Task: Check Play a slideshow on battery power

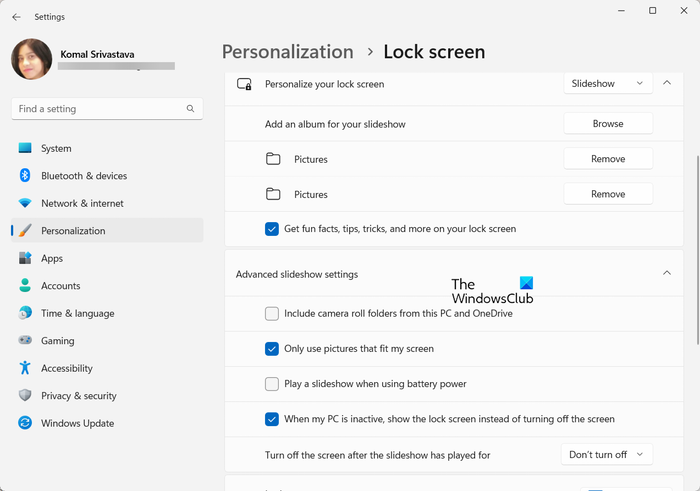Action: (x=272, y=384)
